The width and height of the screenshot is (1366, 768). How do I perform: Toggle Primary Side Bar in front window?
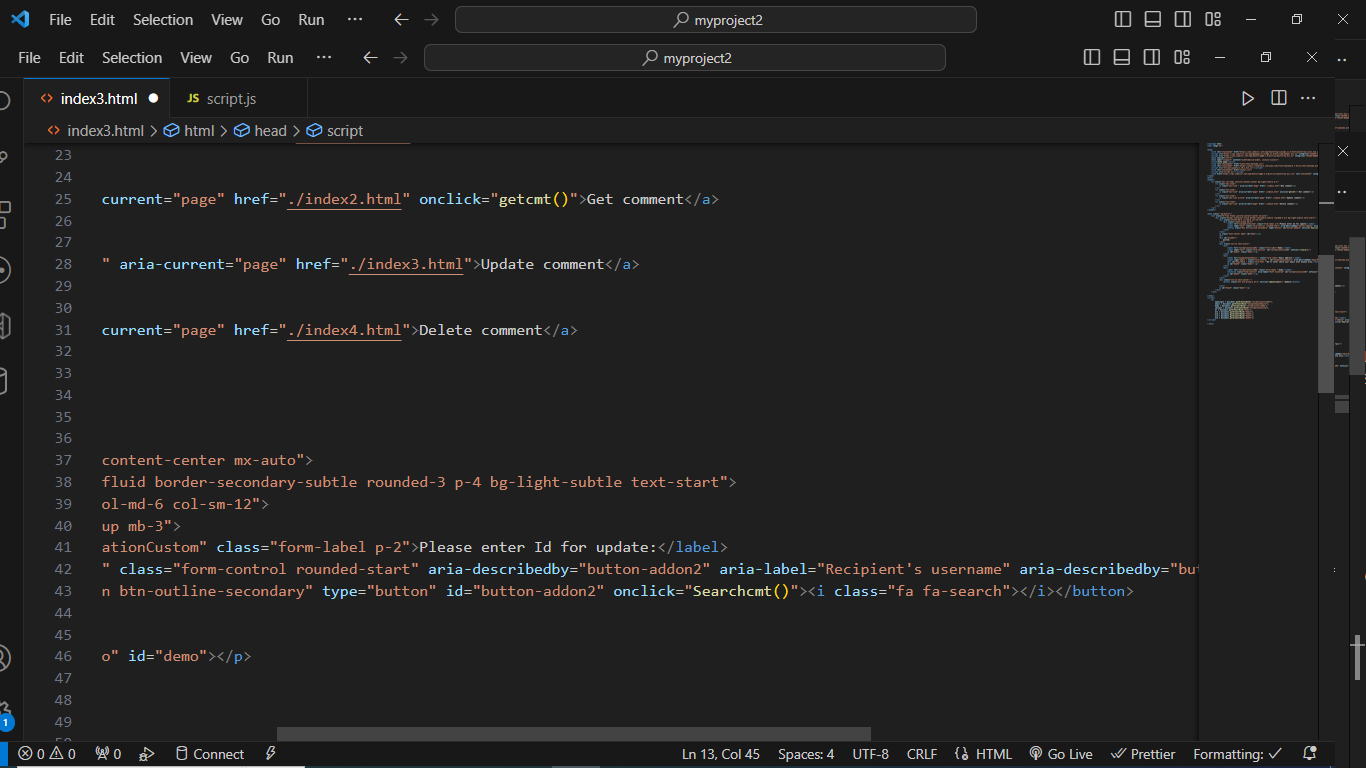pos(1092,58)
